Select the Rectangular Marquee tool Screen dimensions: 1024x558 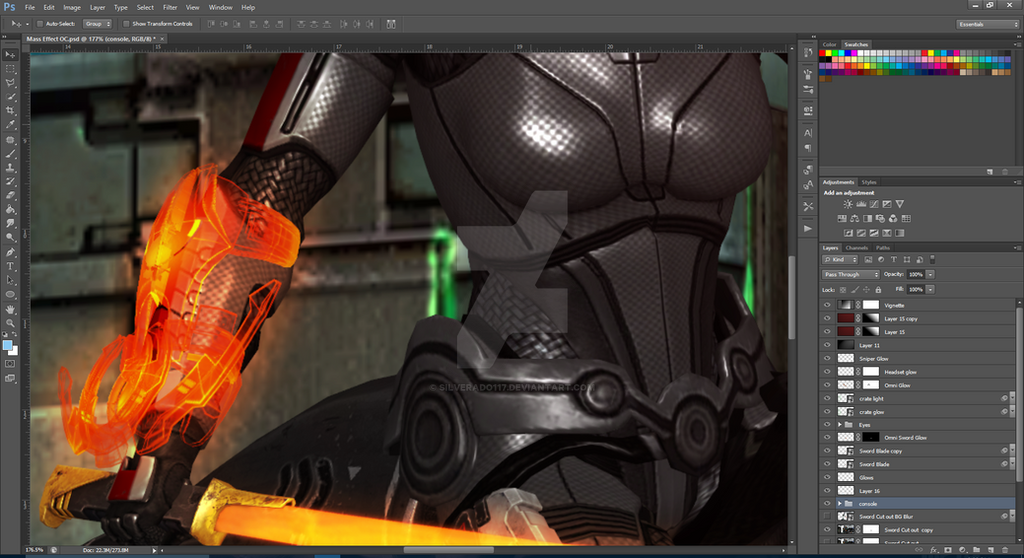(x=10, y=69)
